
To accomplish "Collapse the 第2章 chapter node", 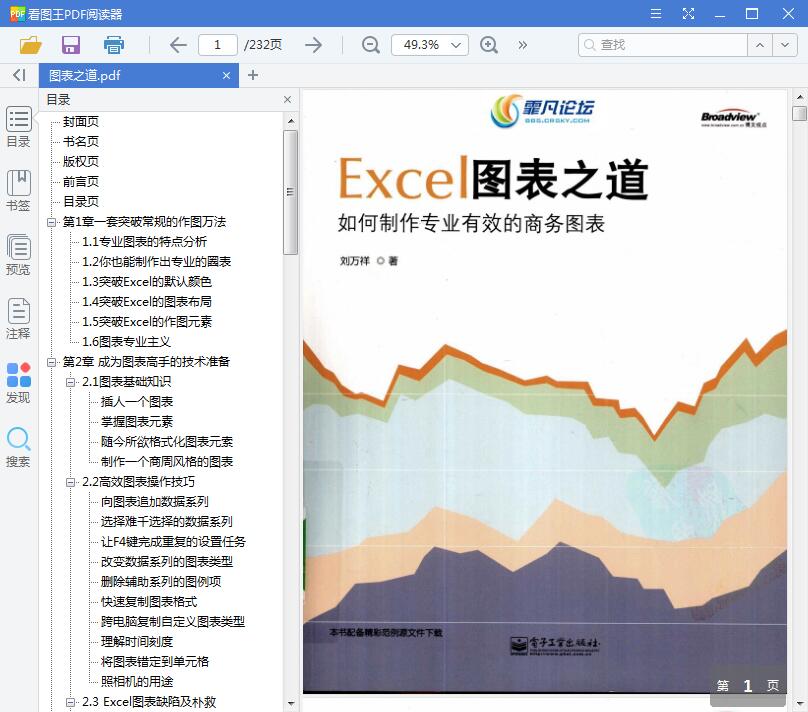I will [x=51, y=362].
